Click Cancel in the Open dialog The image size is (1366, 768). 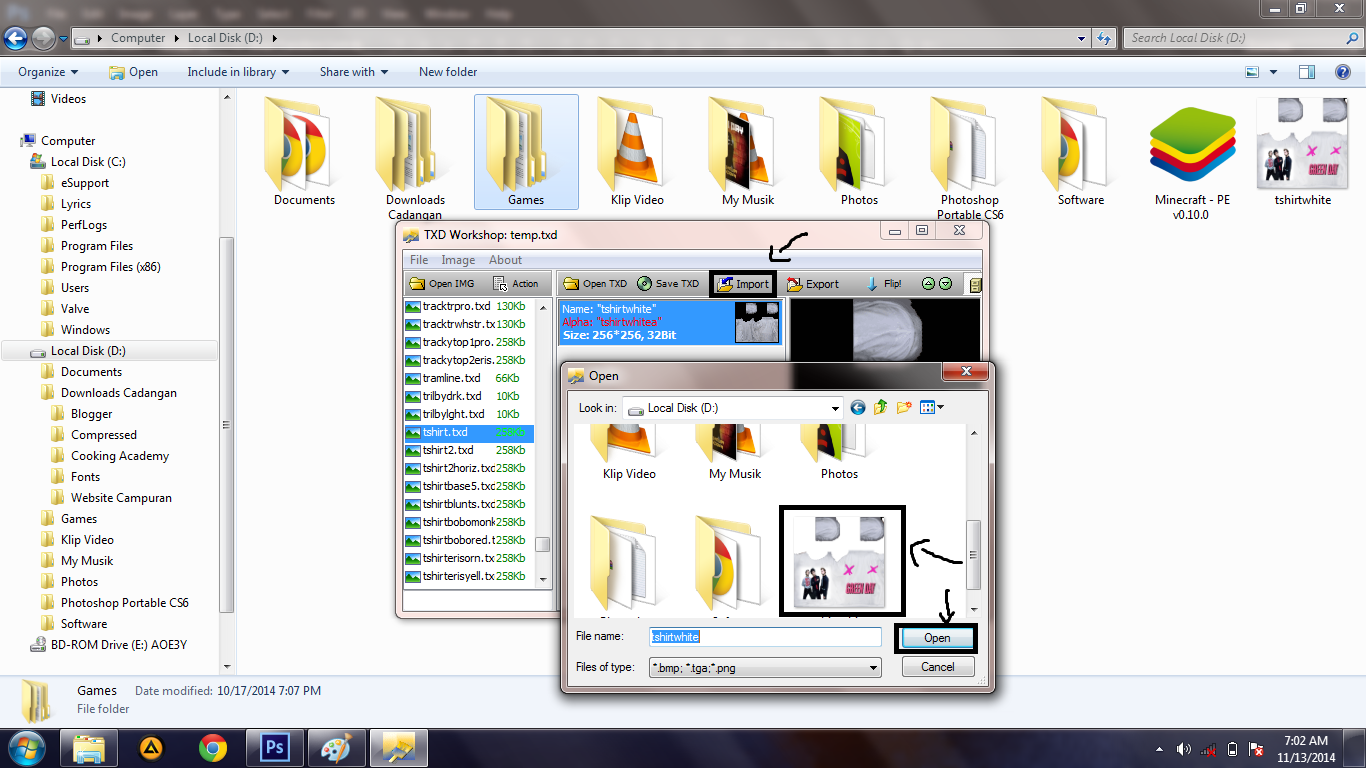937,667
